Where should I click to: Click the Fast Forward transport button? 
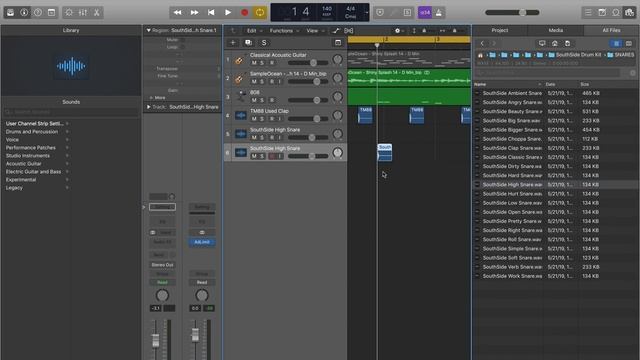click(194, 12)
